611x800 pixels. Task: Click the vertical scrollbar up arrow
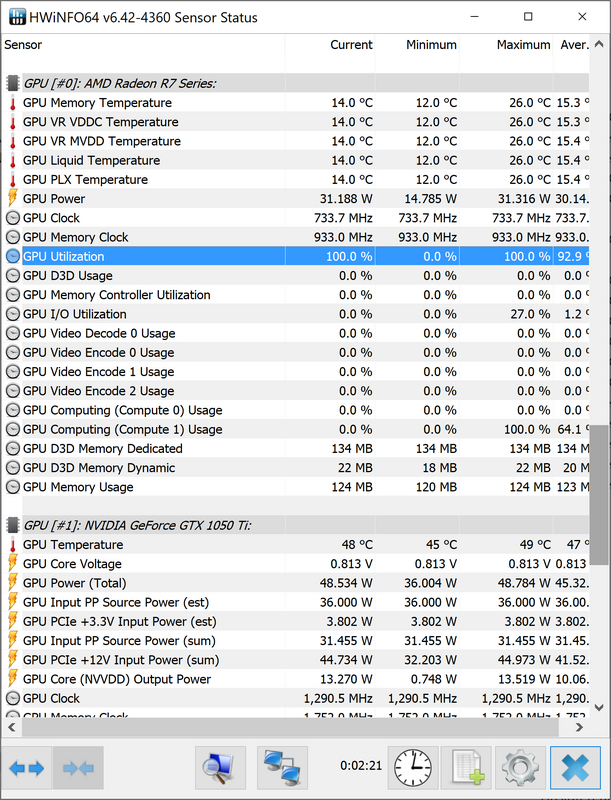(x=599, y=44)
